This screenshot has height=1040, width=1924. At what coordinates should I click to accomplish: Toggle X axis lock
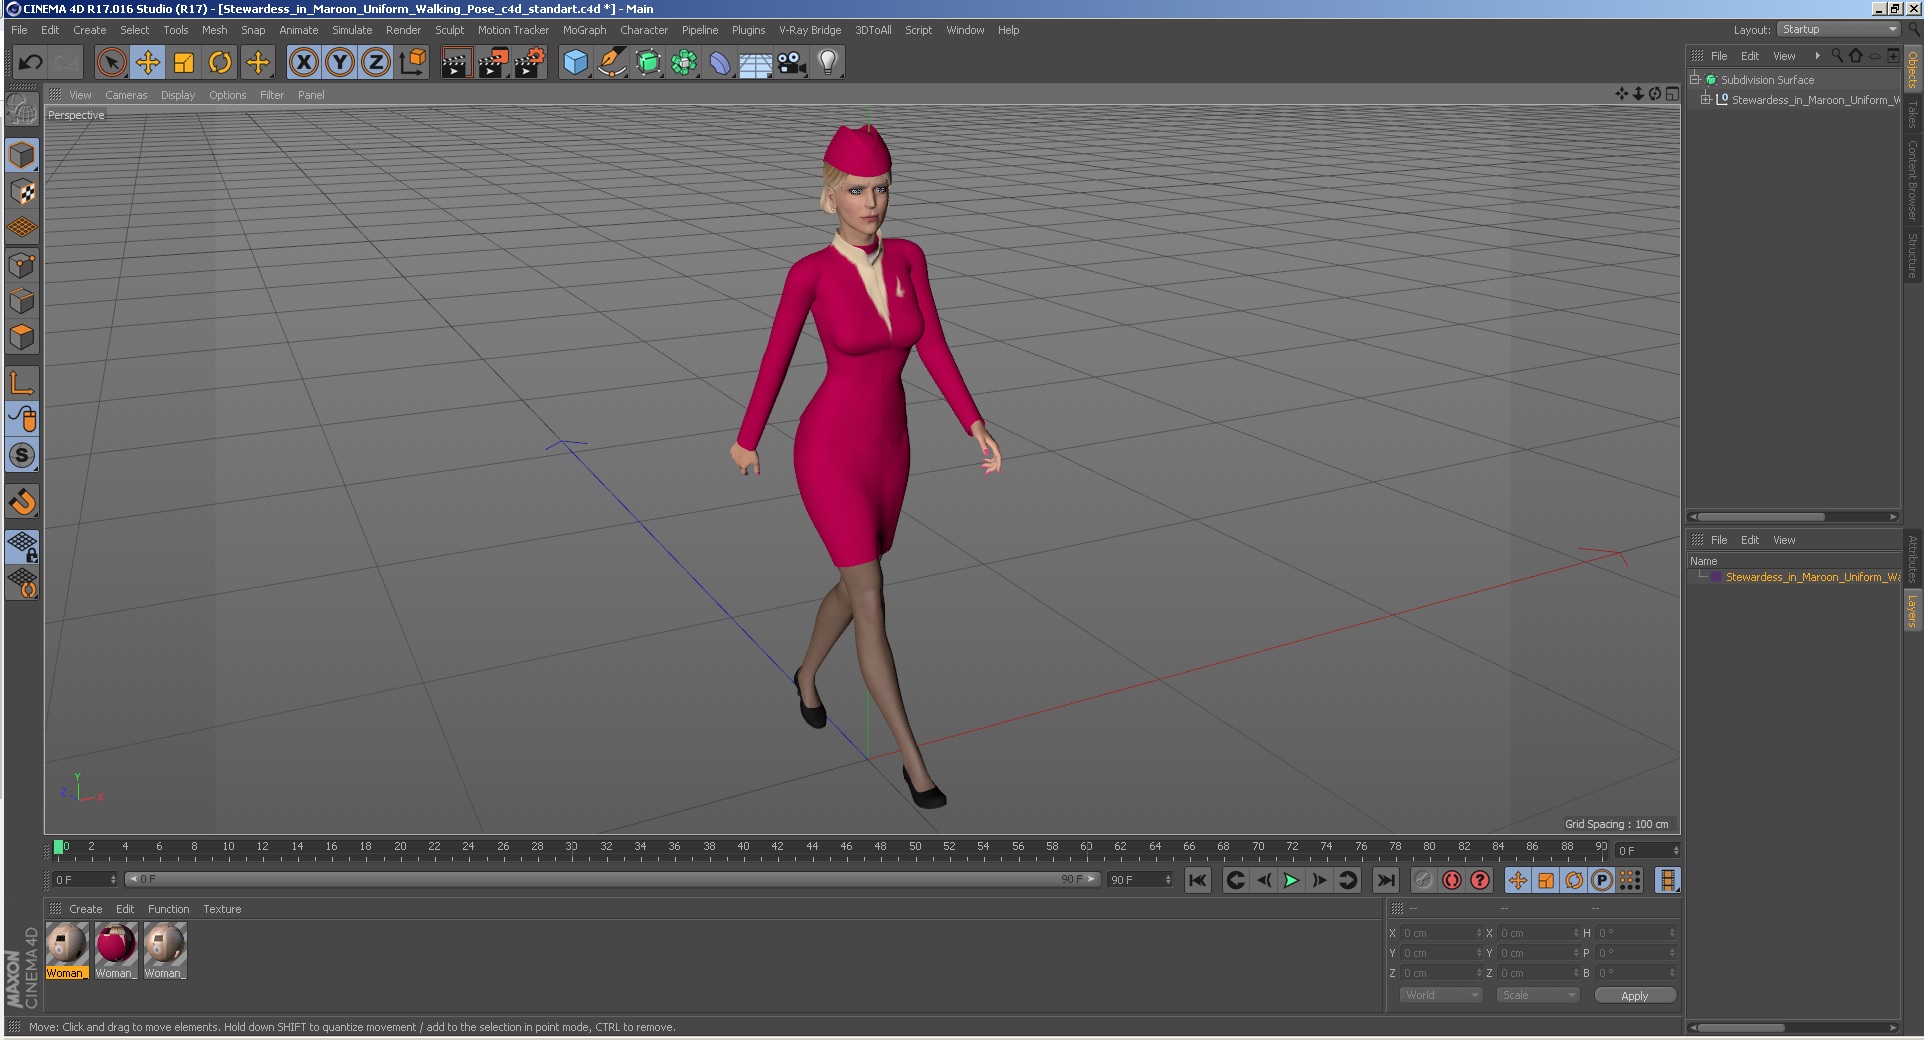304,63
